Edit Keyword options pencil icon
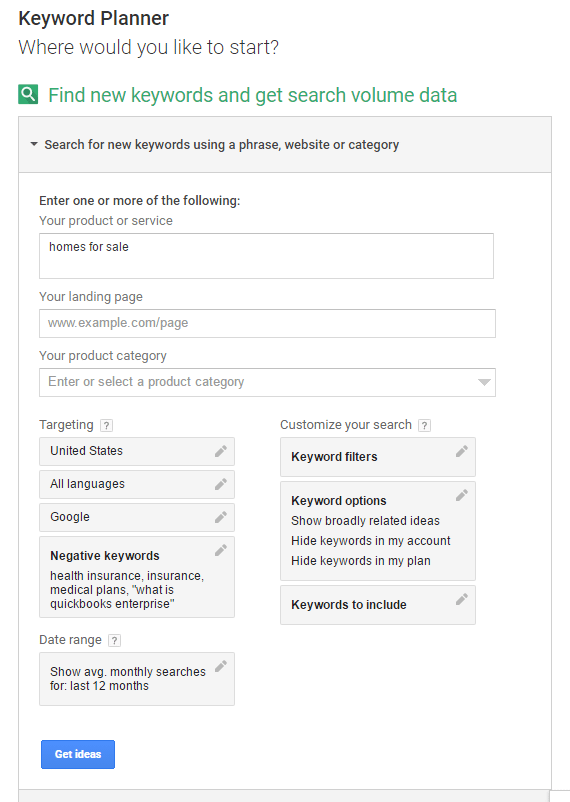The width and height of the screenshot is (570, 802). (462, 495)
